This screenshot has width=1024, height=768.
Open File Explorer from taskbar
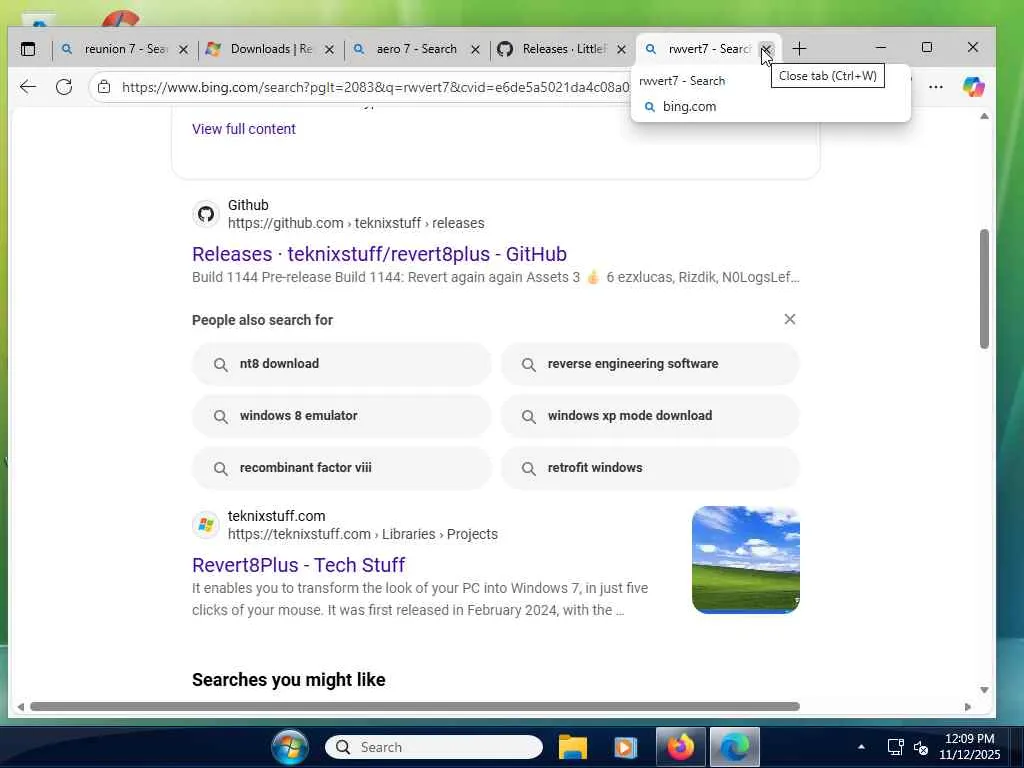pos(573,747)
